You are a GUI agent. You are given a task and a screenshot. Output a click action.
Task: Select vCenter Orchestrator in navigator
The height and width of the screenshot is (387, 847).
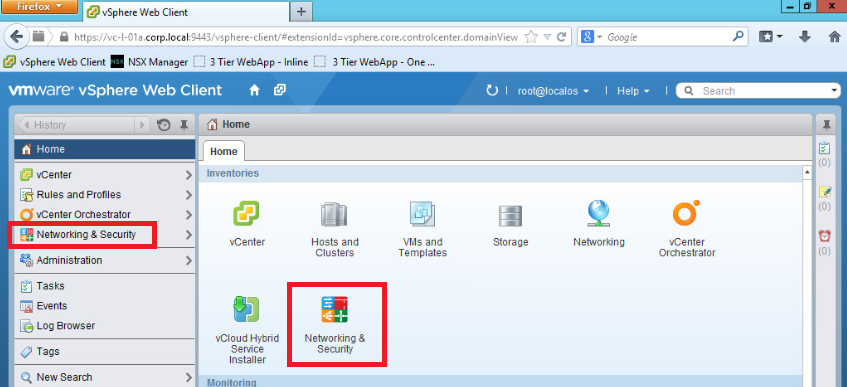click(105, 215)
